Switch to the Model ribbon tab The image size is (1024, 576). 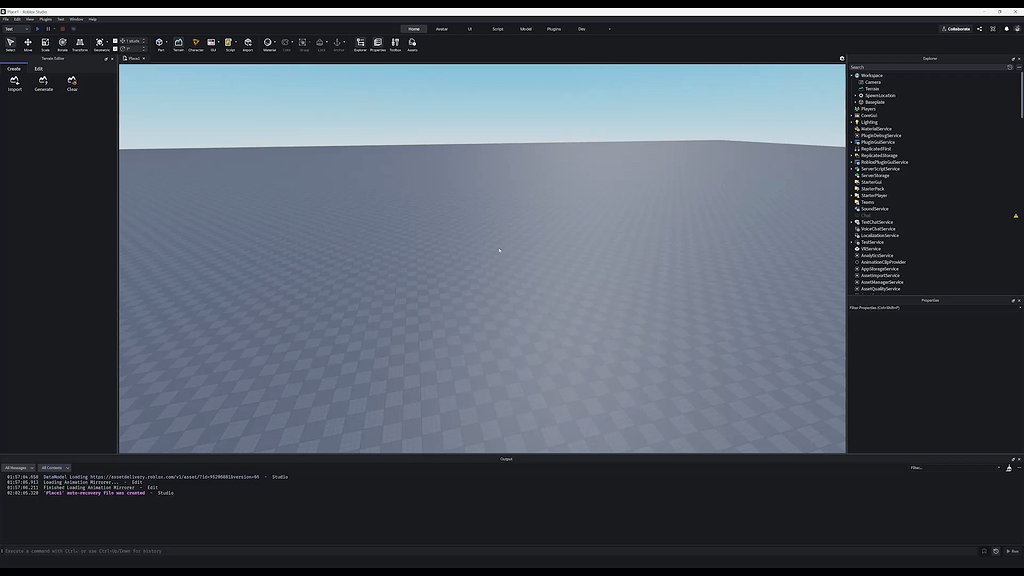click(526, 29)
